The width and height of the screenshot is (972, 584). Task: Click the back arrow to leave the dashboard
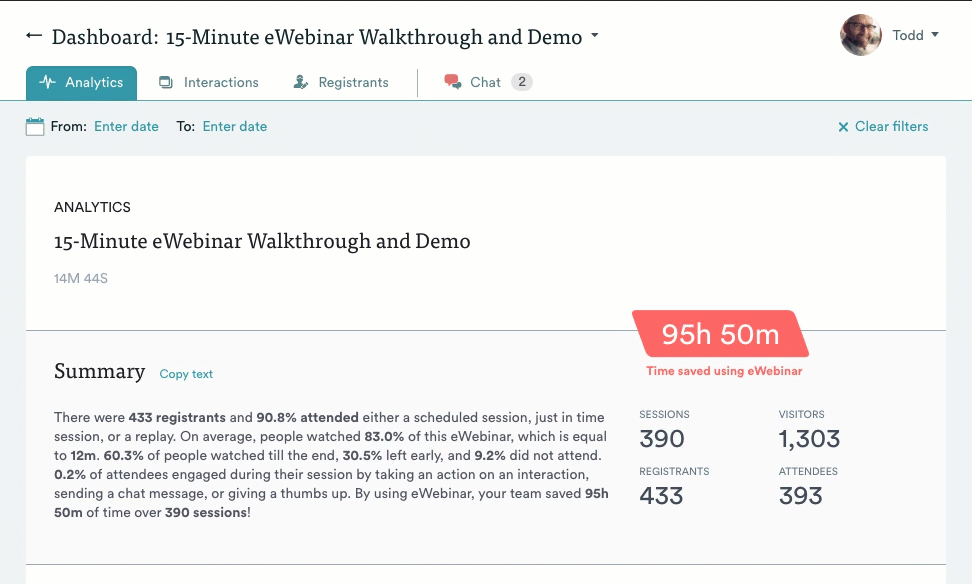point(33,36)
